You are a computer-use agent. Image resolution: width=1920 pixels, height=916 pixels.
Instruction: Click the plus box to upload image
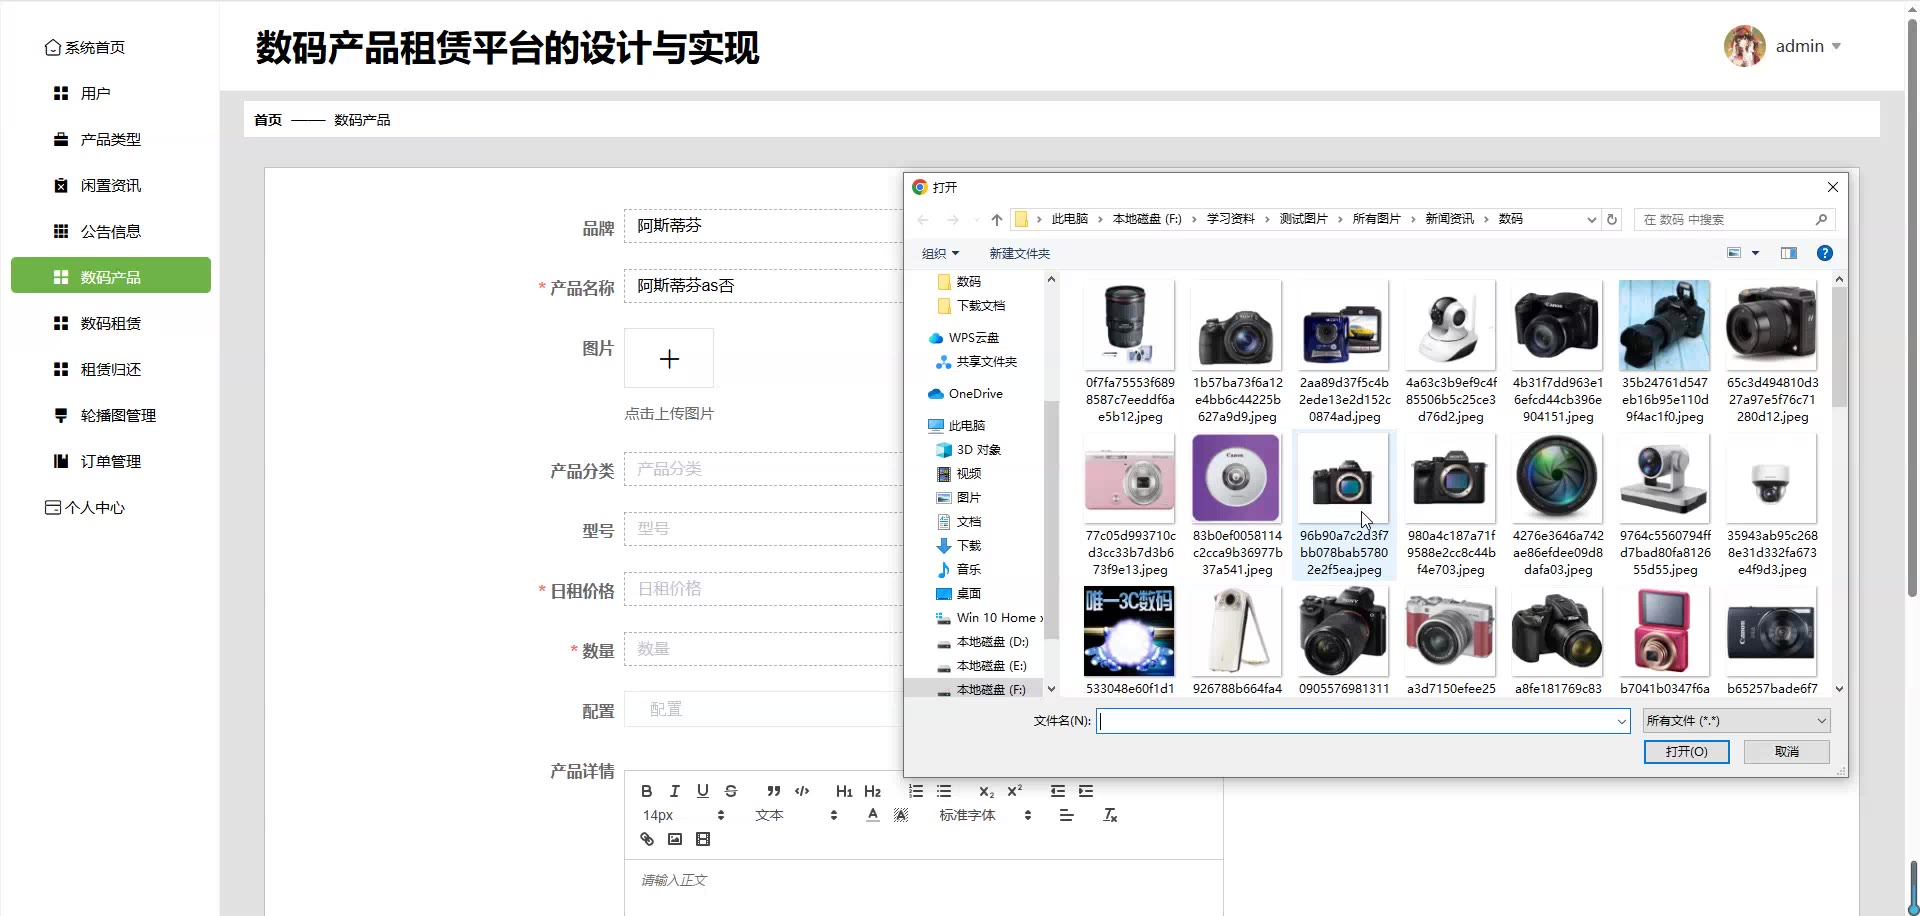coord(669,359)
